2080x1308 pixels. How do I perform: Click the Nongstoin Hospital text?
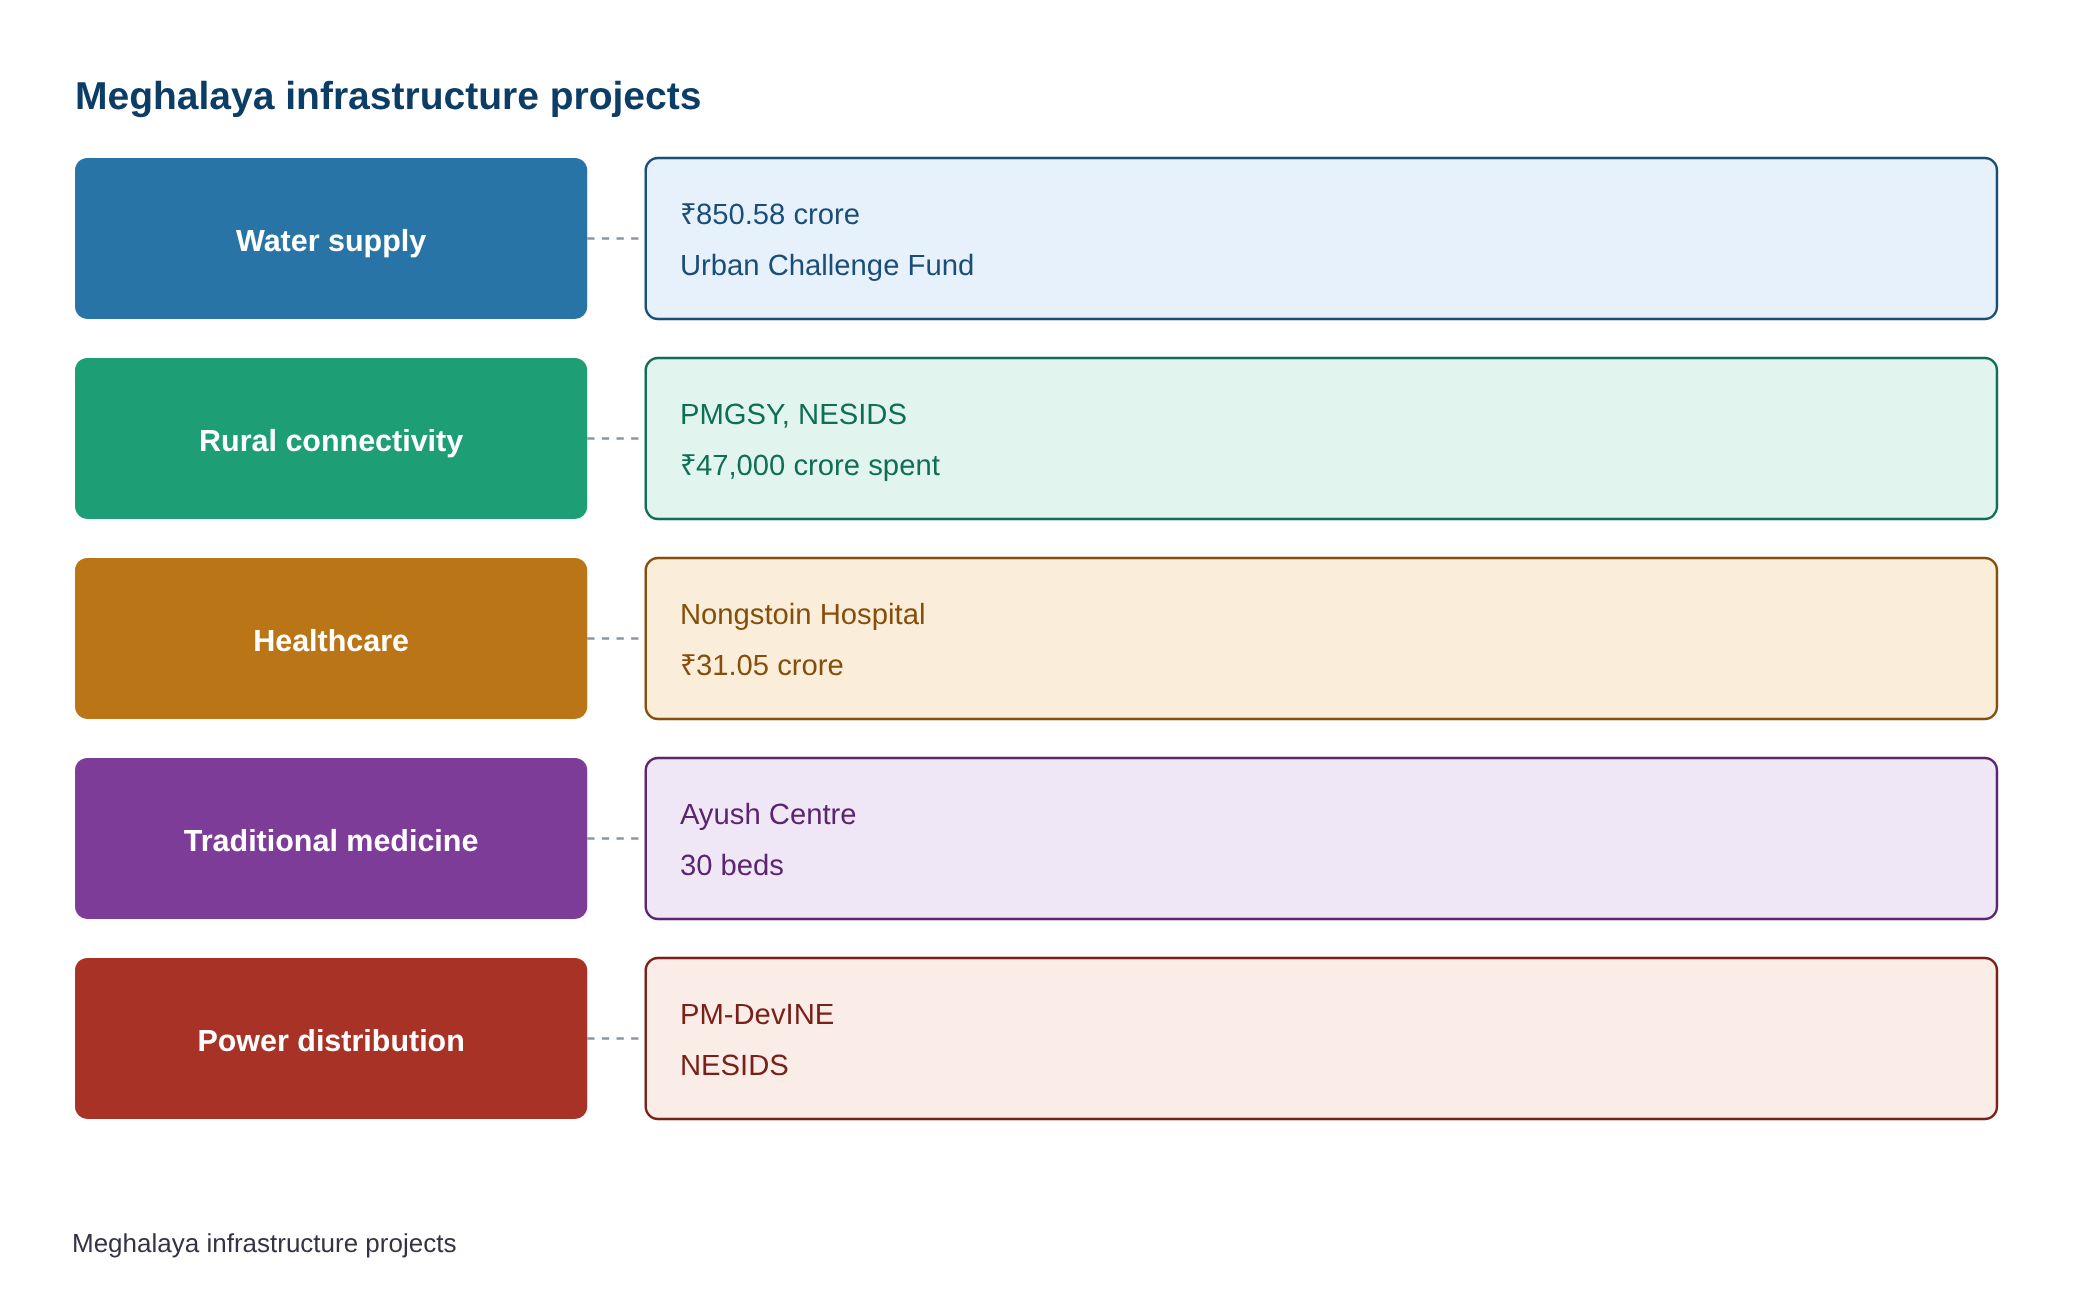coord(802,614)
